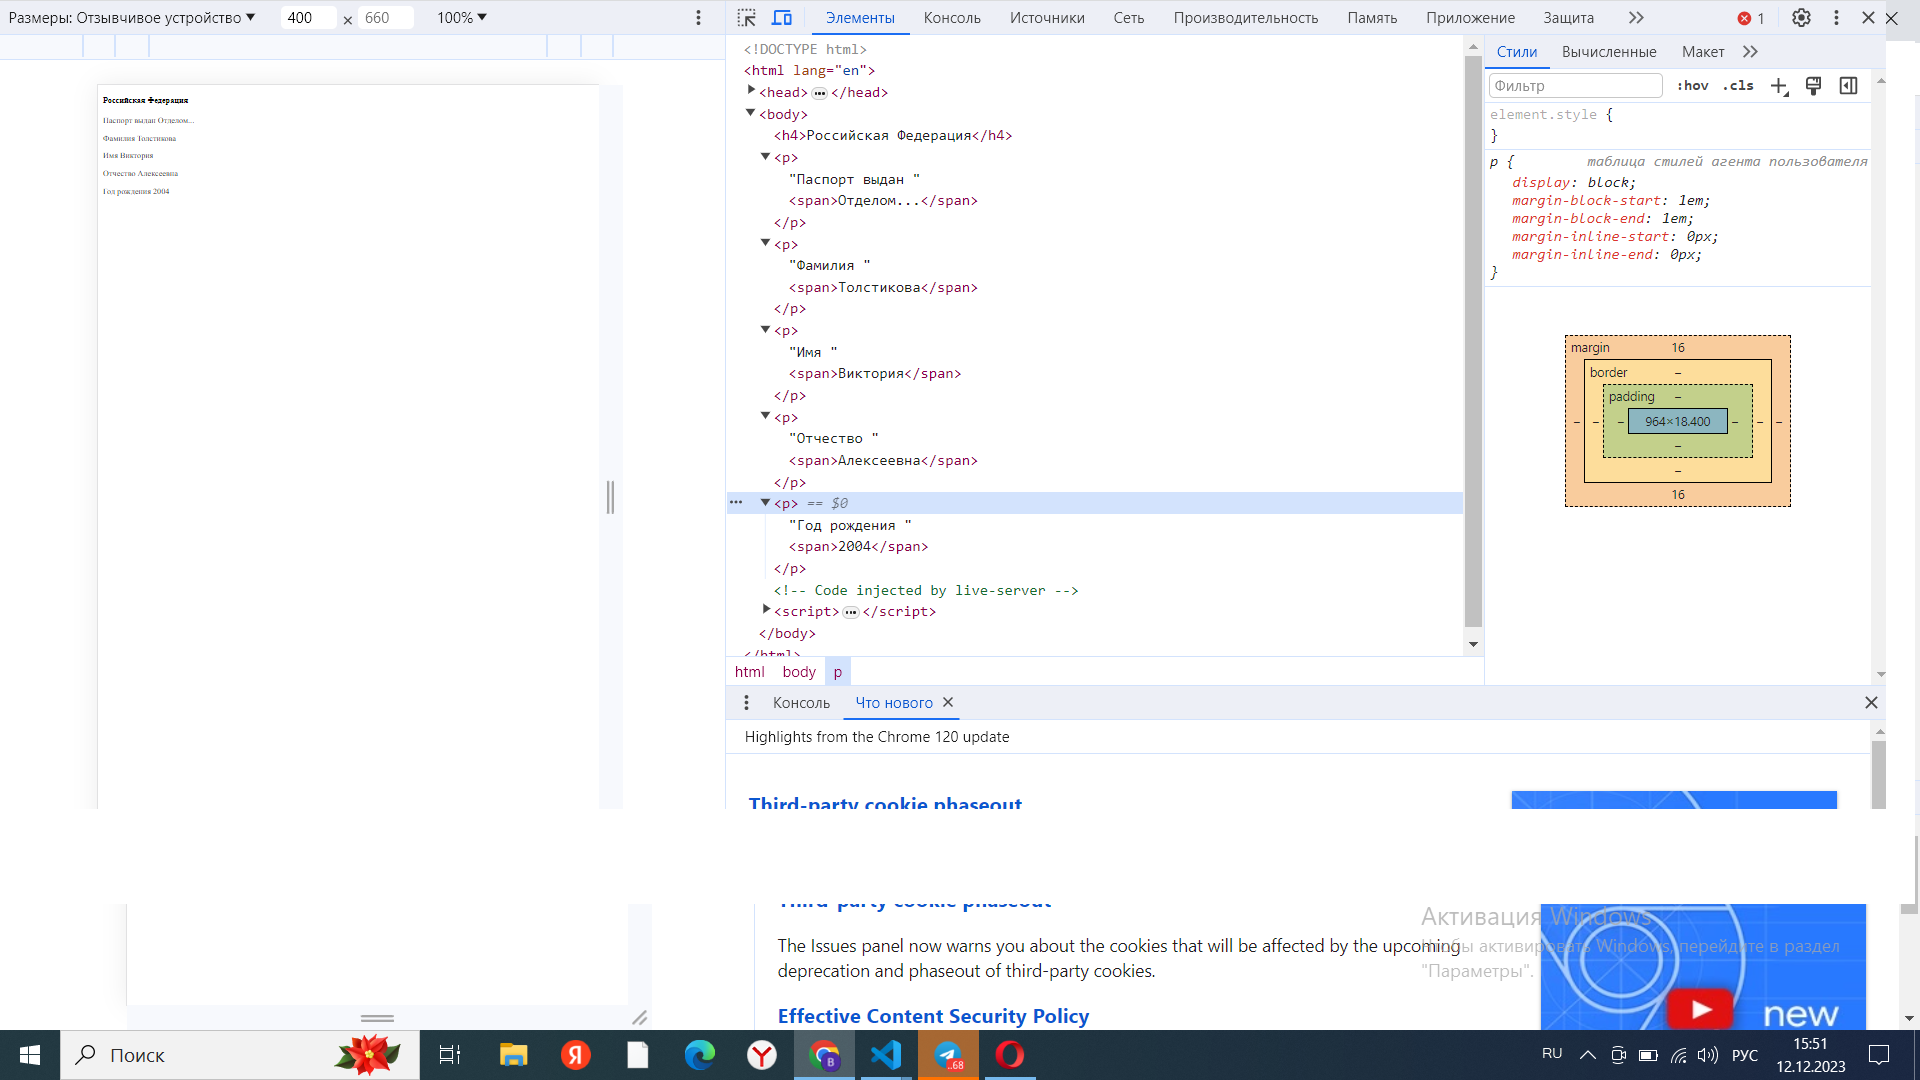Click the body breadcrumb item

[799, 672]
